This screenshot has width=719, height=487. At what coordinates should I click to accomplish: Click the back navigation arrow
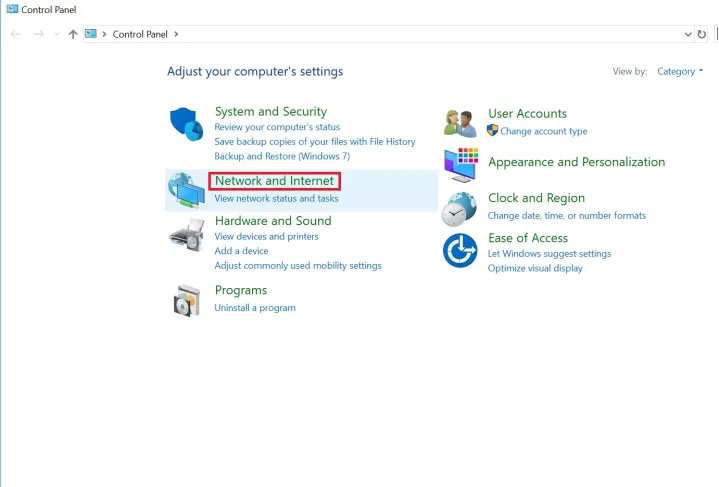coord(15,34)
